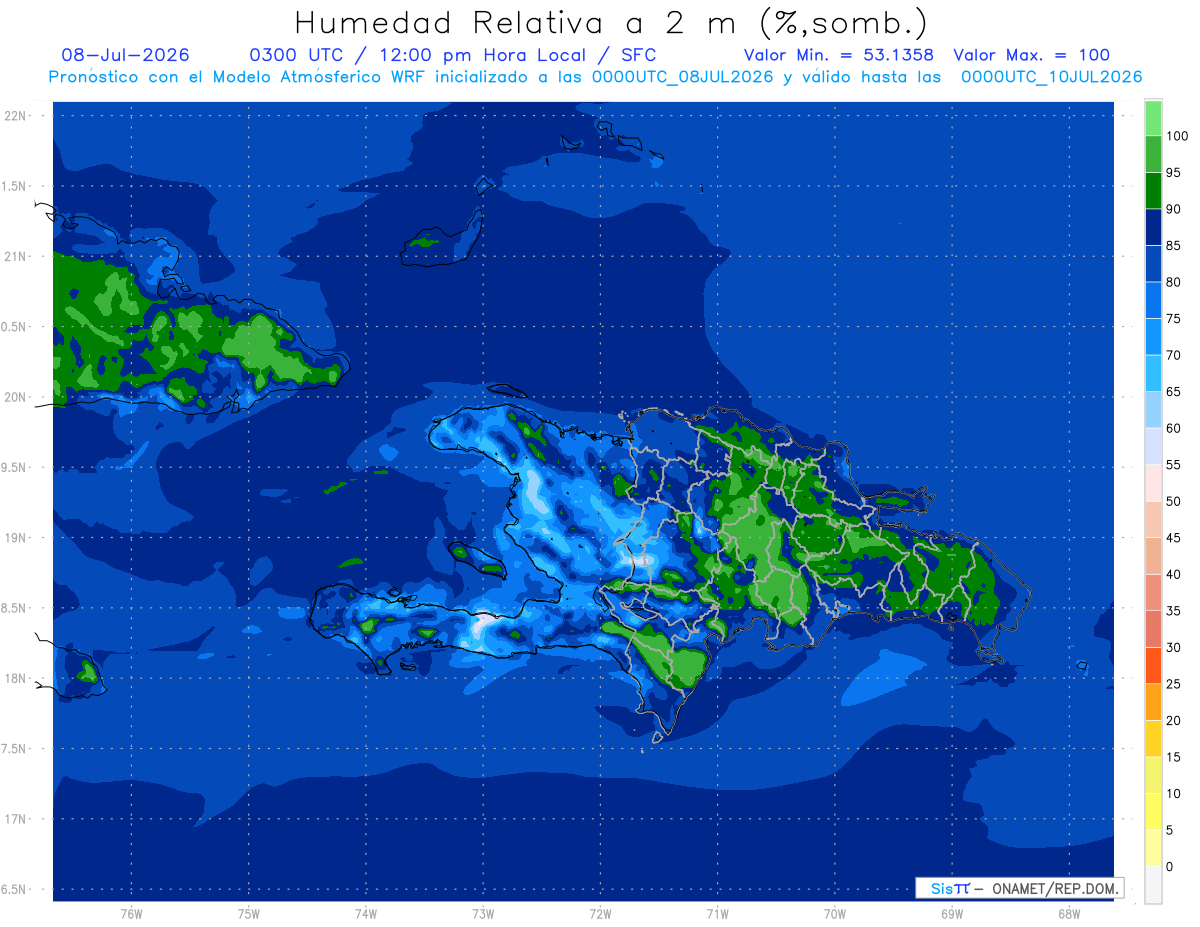The image size is (1200, 927).
Task: Select the 19N latitude label
Action: tap(15, 537)
